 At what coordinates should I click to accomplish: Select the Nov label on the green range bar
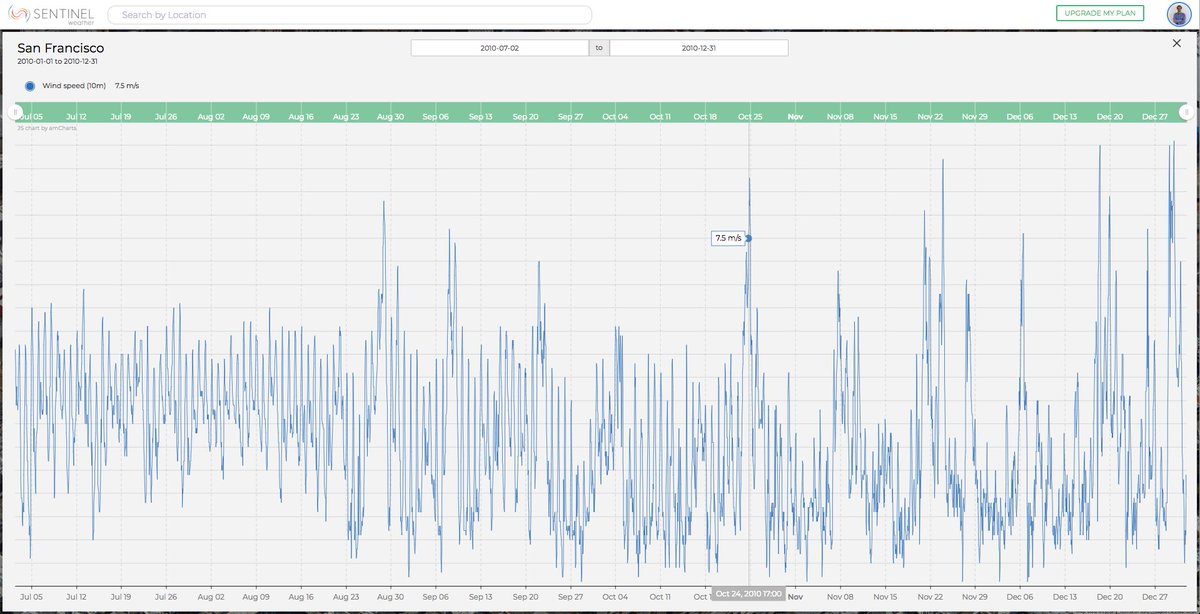click(x=795, y=116)
